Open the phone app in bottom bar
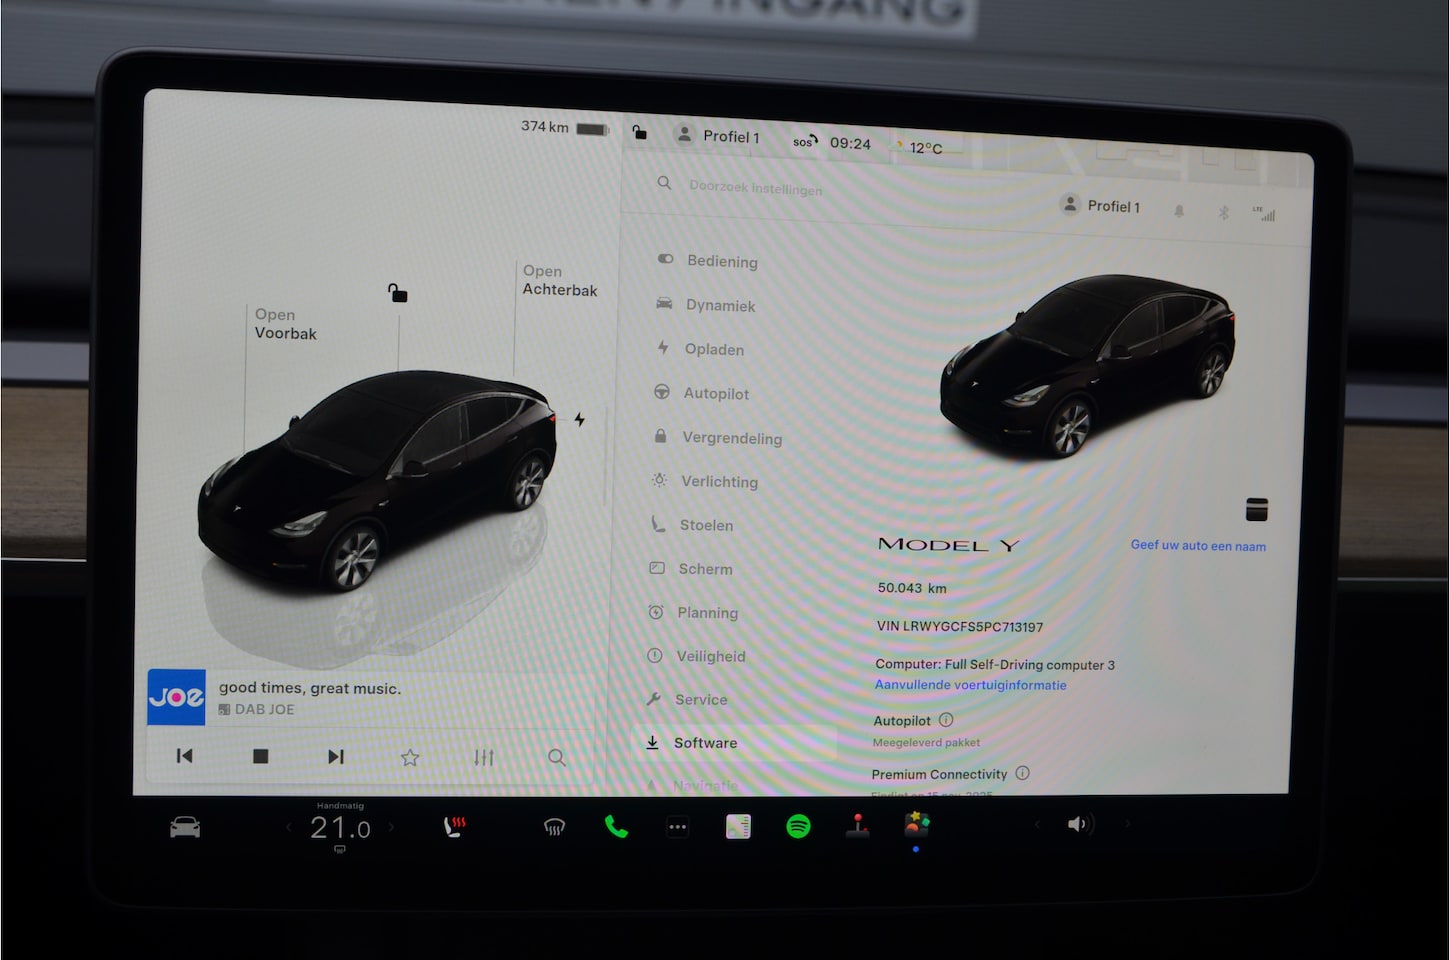 point(616,827)
